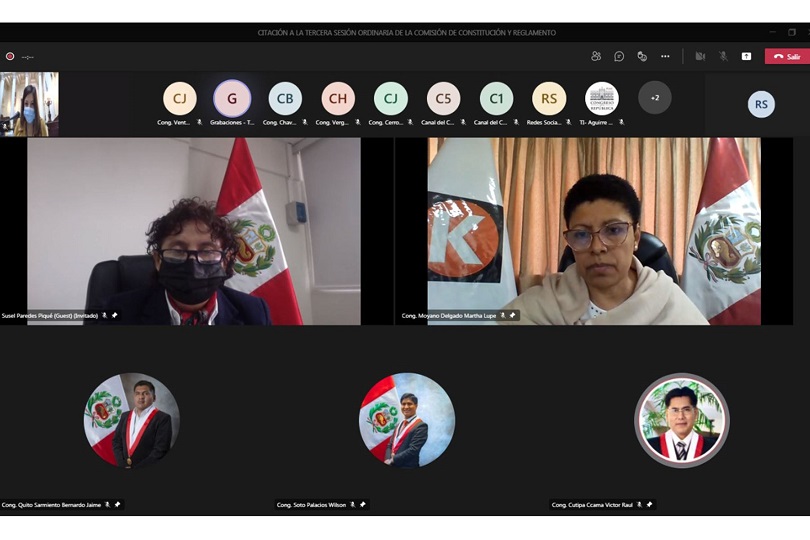Select the Grabaciones participant avatar G
The image size is (810, 540).
(x=232, y=98)
